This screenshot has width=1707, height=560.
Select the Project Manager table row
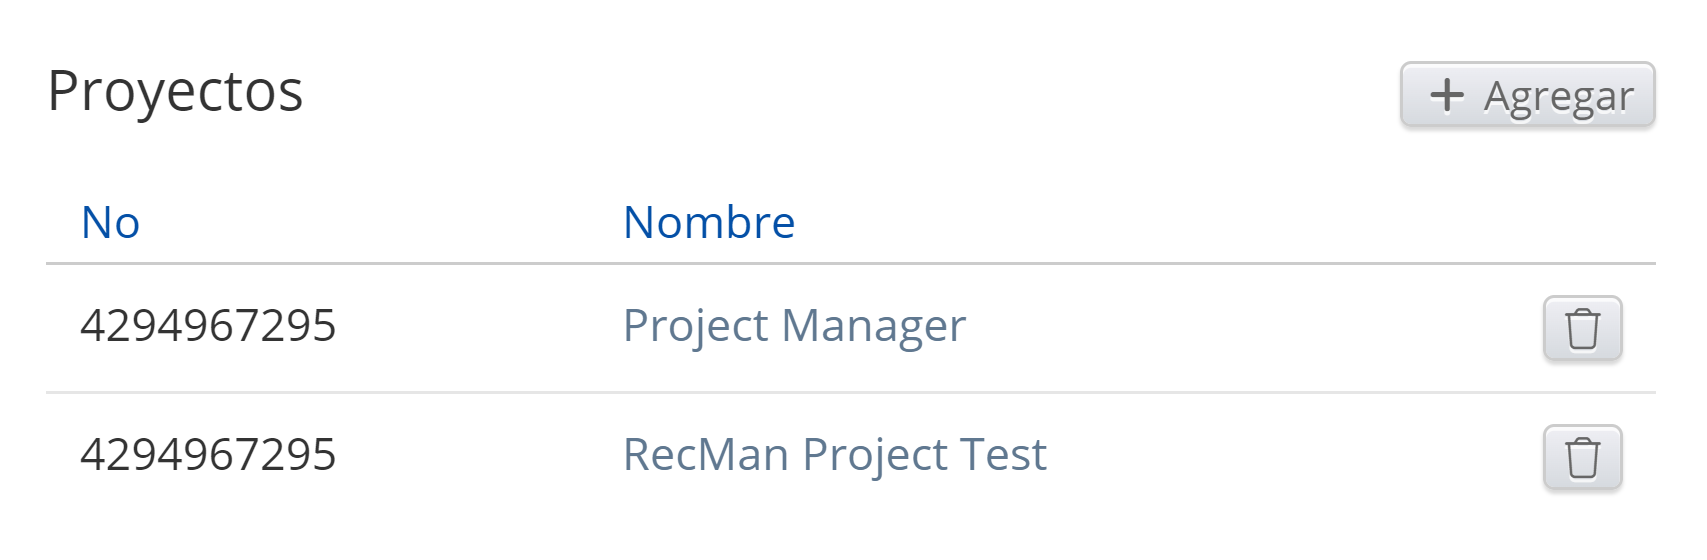tap(1200, 328)
